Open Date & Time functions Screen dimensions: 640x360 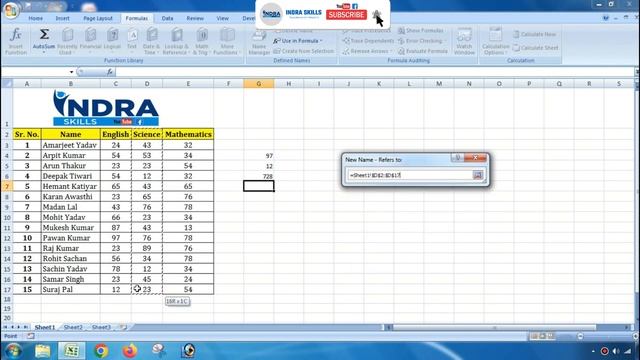pos(151,41)
